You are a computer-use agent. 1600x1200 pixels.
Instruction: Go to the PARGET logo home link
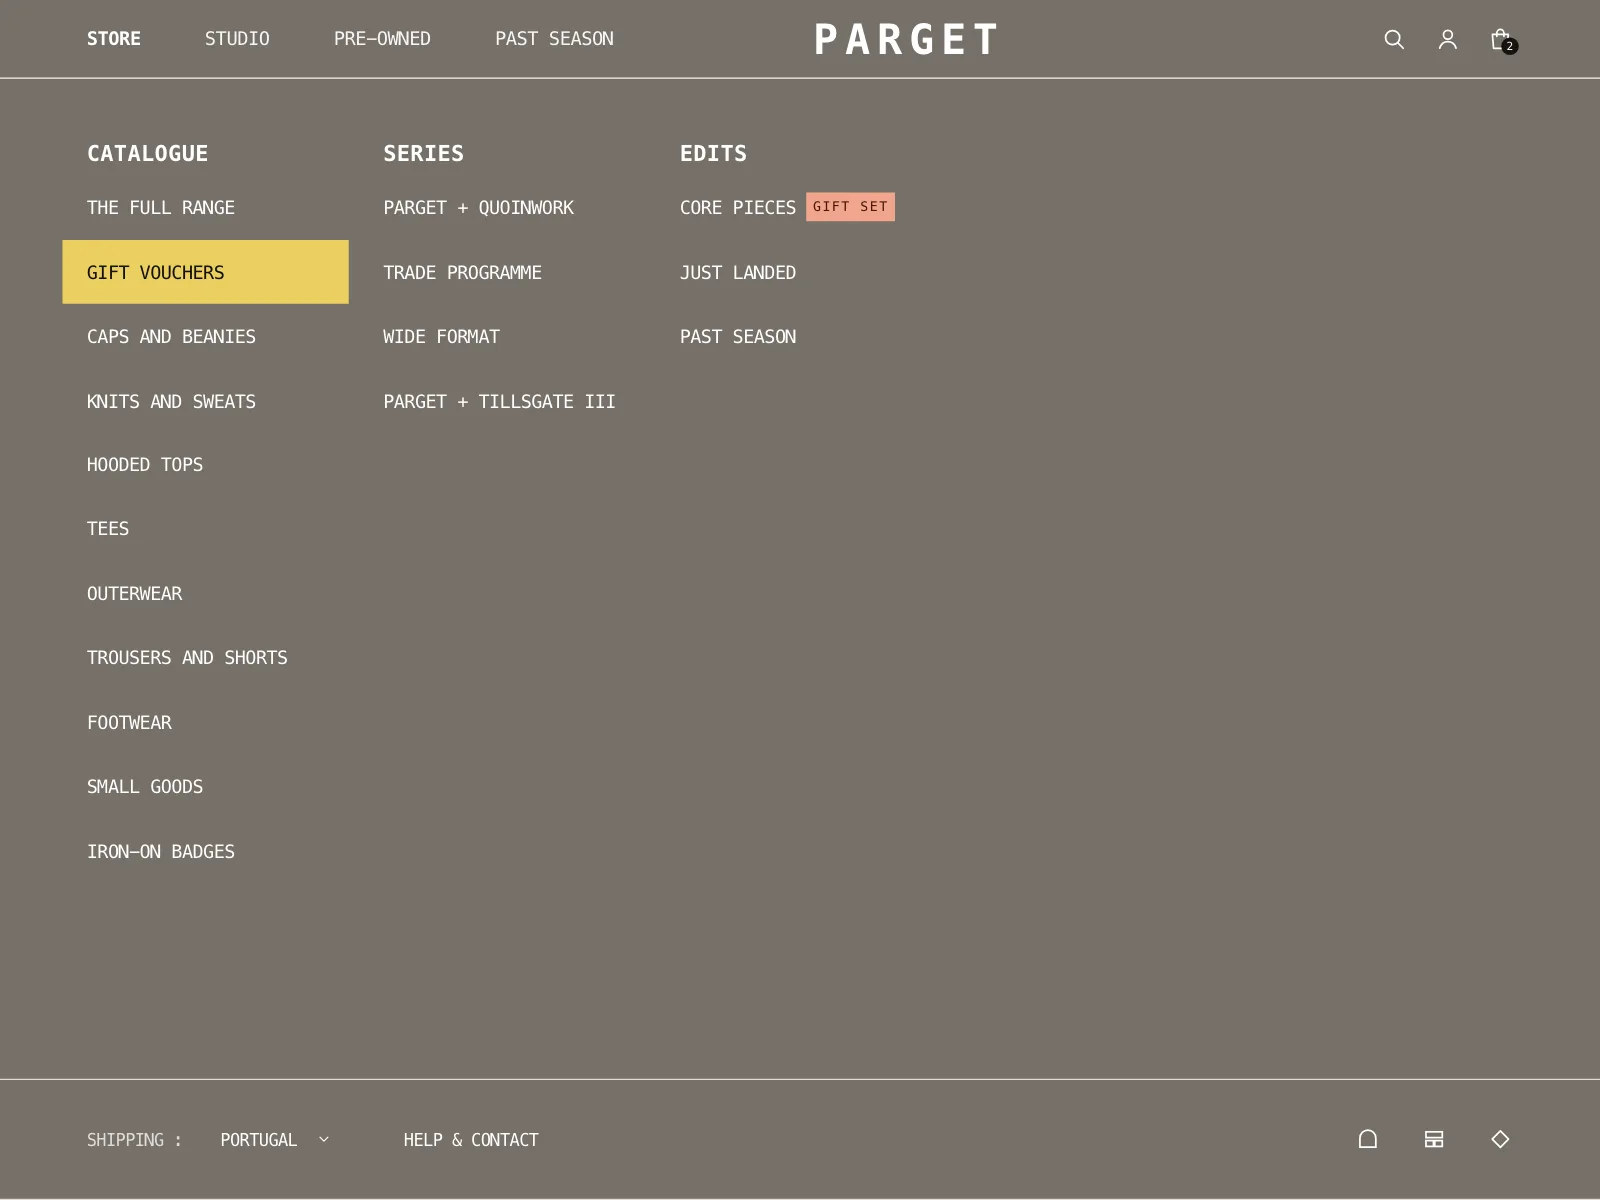point(906,40)
